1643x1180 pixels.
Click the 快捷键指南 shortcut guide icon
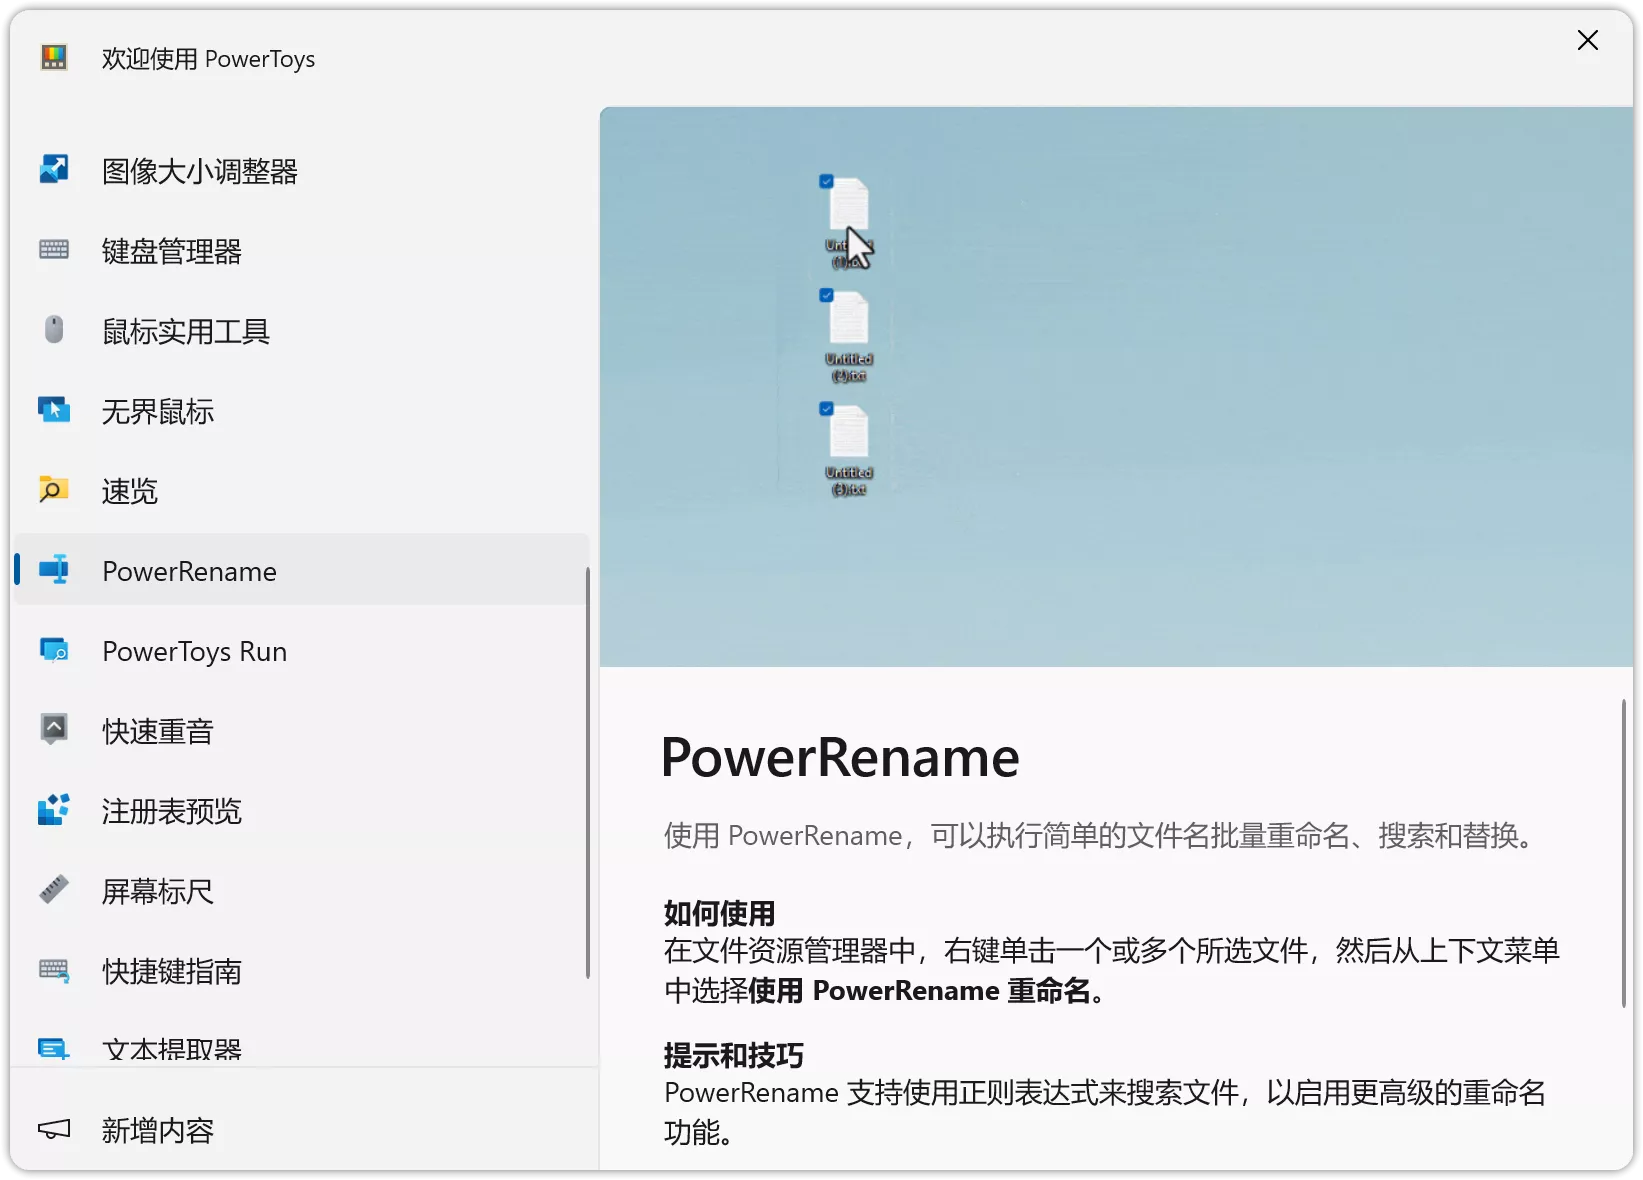click(x=53, y=970)
